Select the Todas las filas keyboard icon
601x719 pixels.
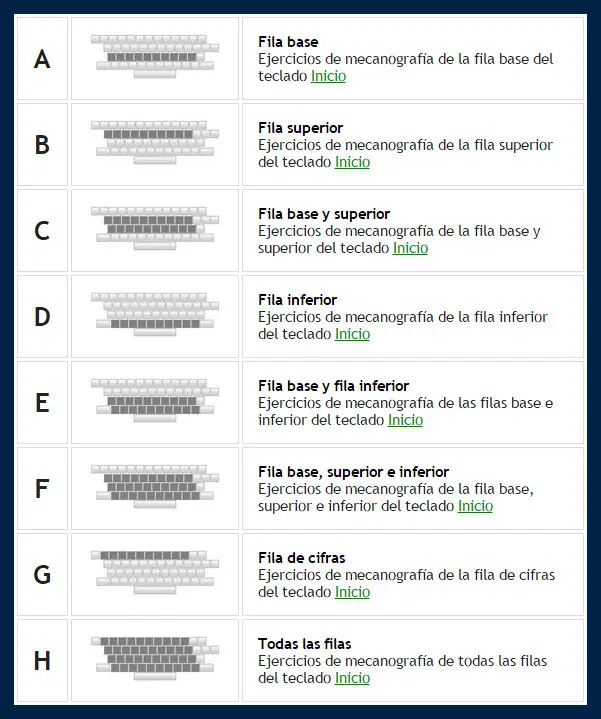pos(154,660)
